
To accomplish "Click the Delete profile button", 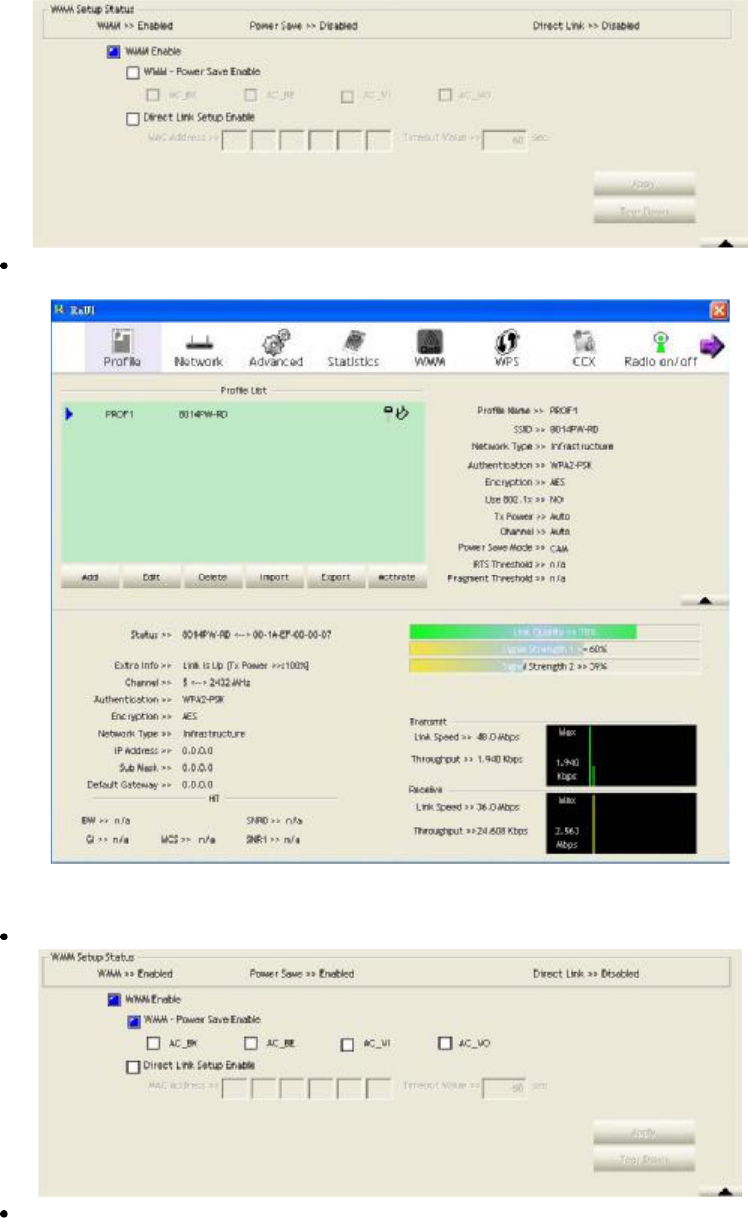I will tap(213, 577).
